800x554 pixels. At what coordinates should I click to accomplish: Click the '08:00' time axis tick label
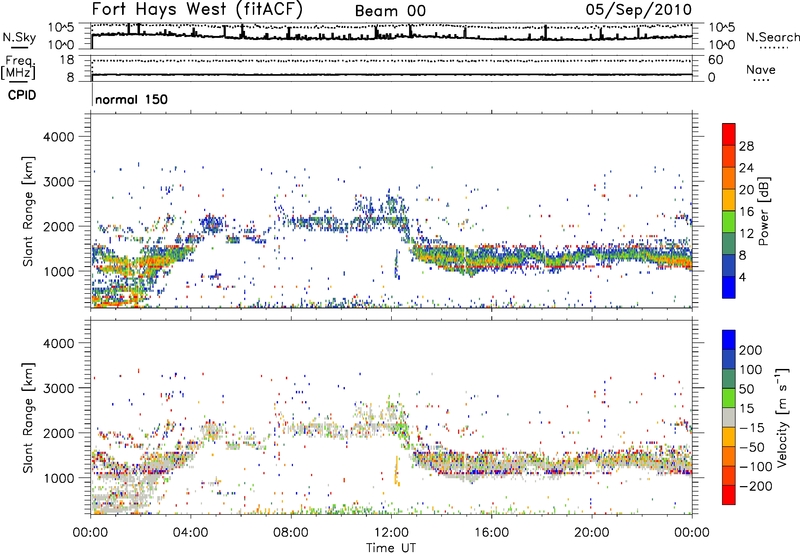pyautogui.click(x=291, y=532)
